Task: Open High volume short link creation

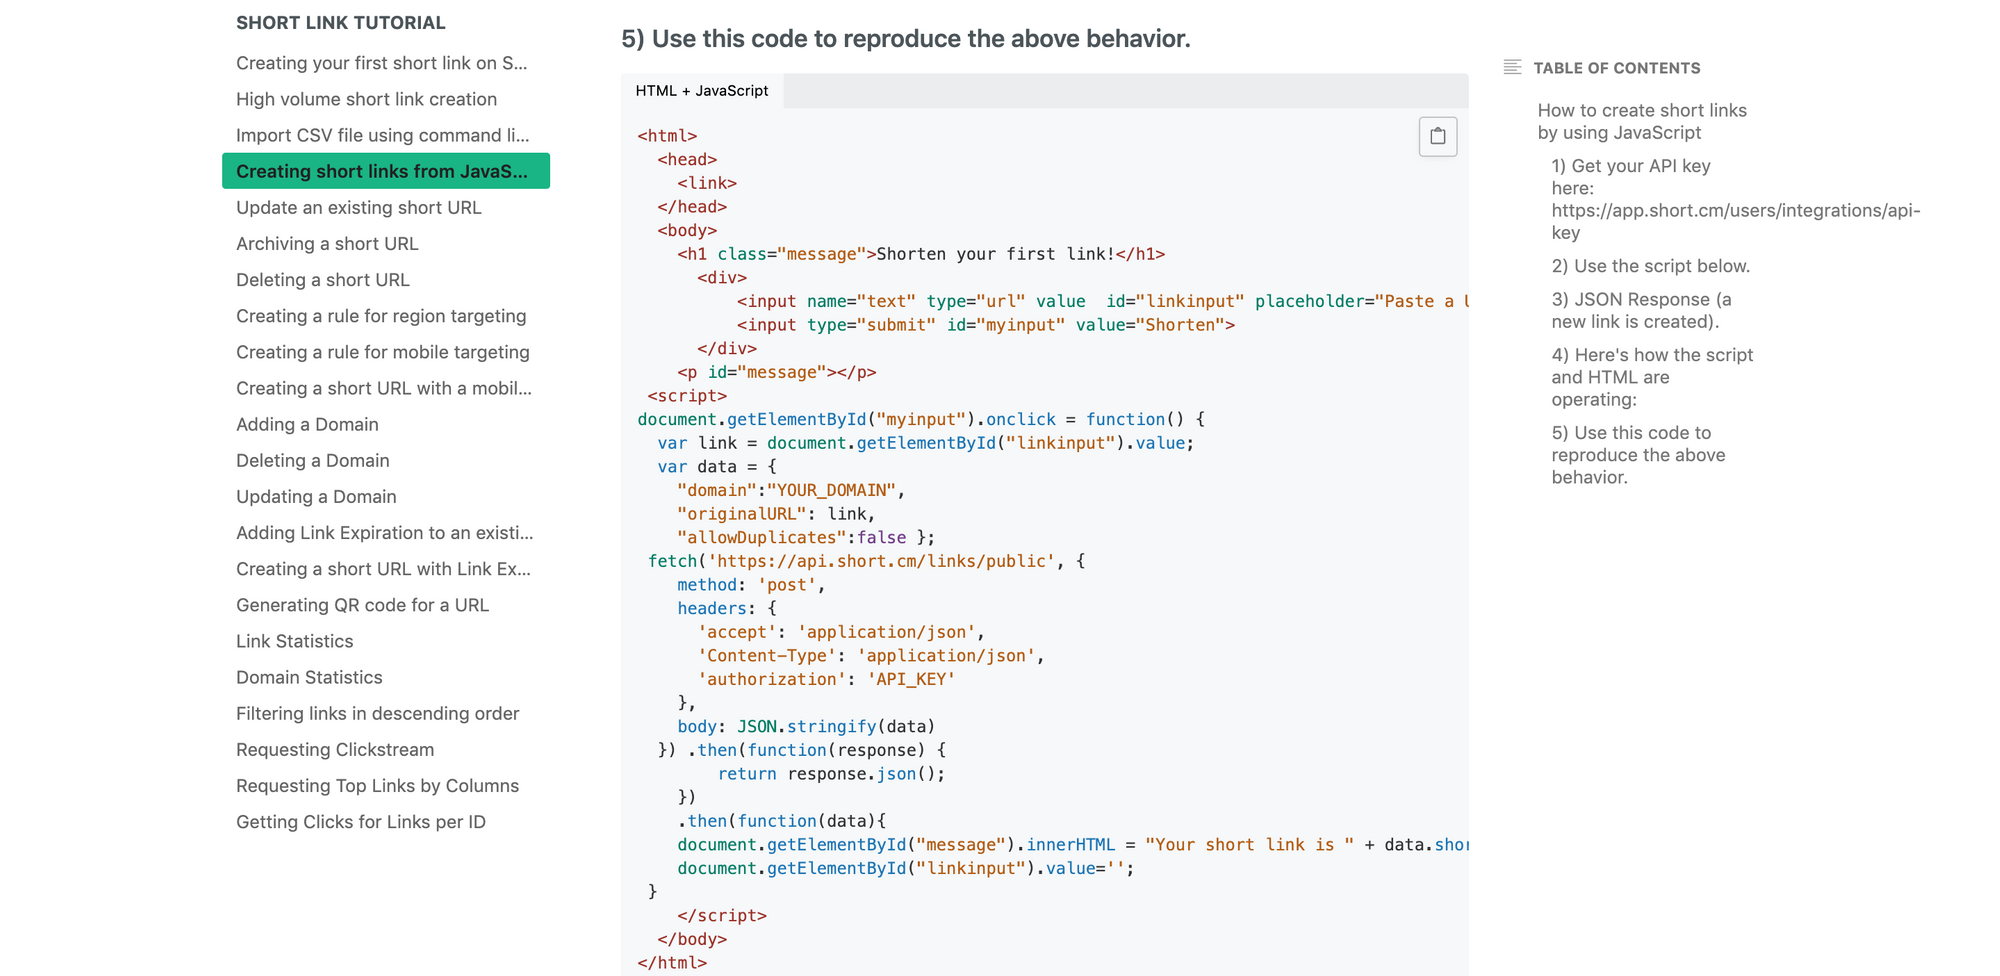Action: [366, 99]
